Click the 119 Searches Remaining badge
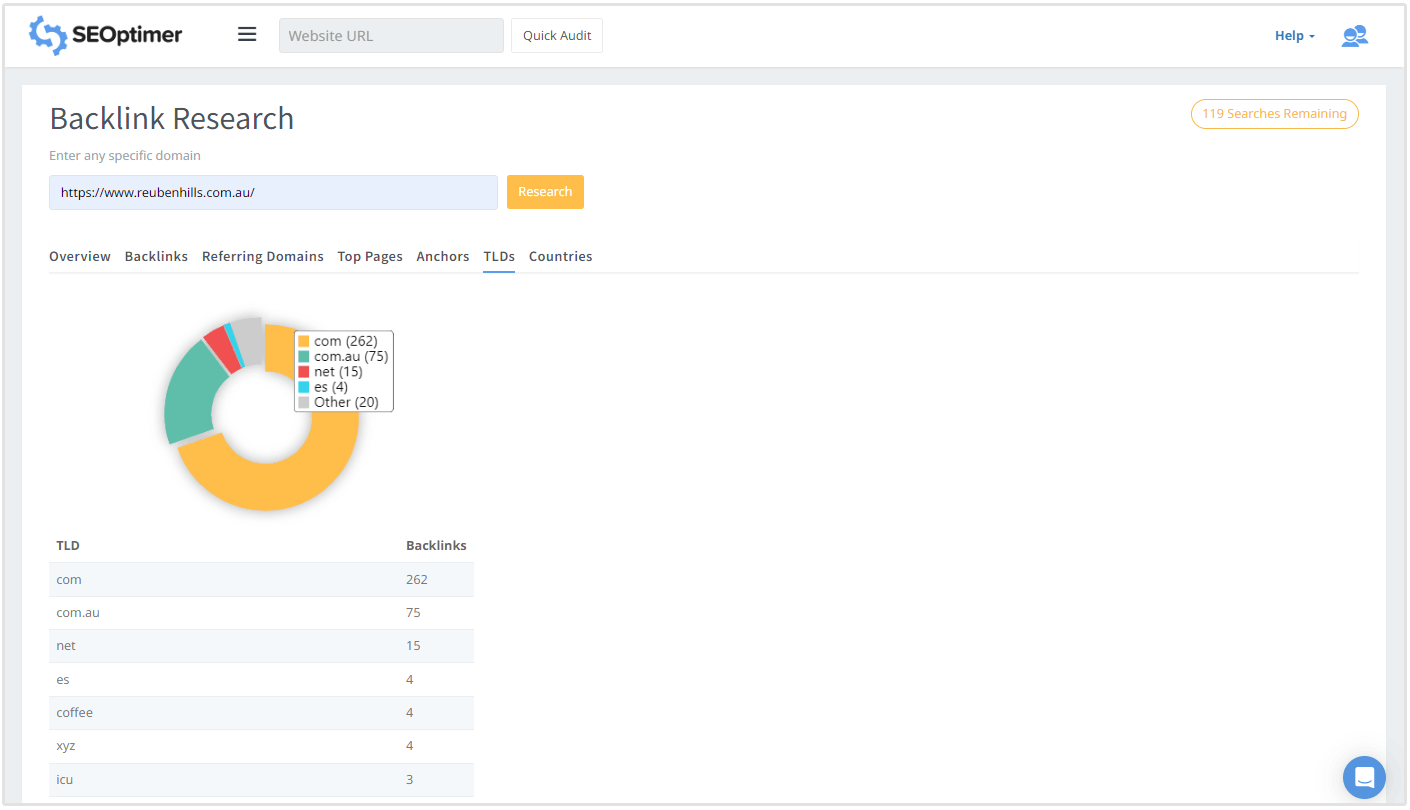The width and height of the screenshot is (1410, 810). pos(1274,114)
